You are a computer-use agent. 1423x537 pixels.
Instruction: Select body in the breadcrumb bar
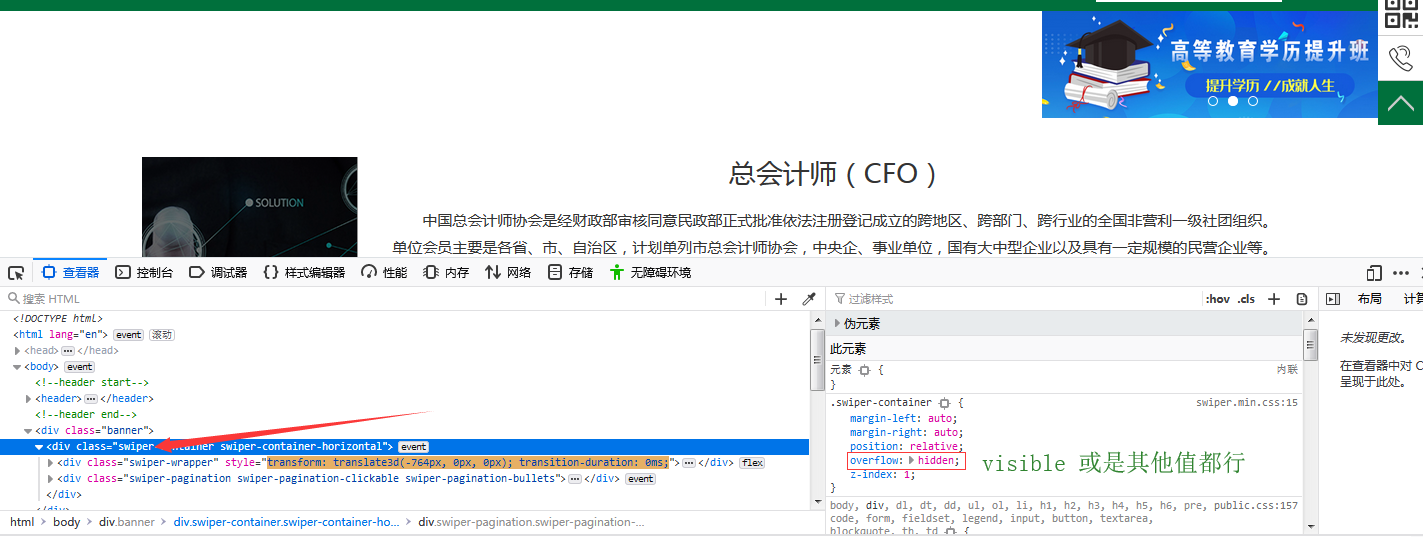67,522
